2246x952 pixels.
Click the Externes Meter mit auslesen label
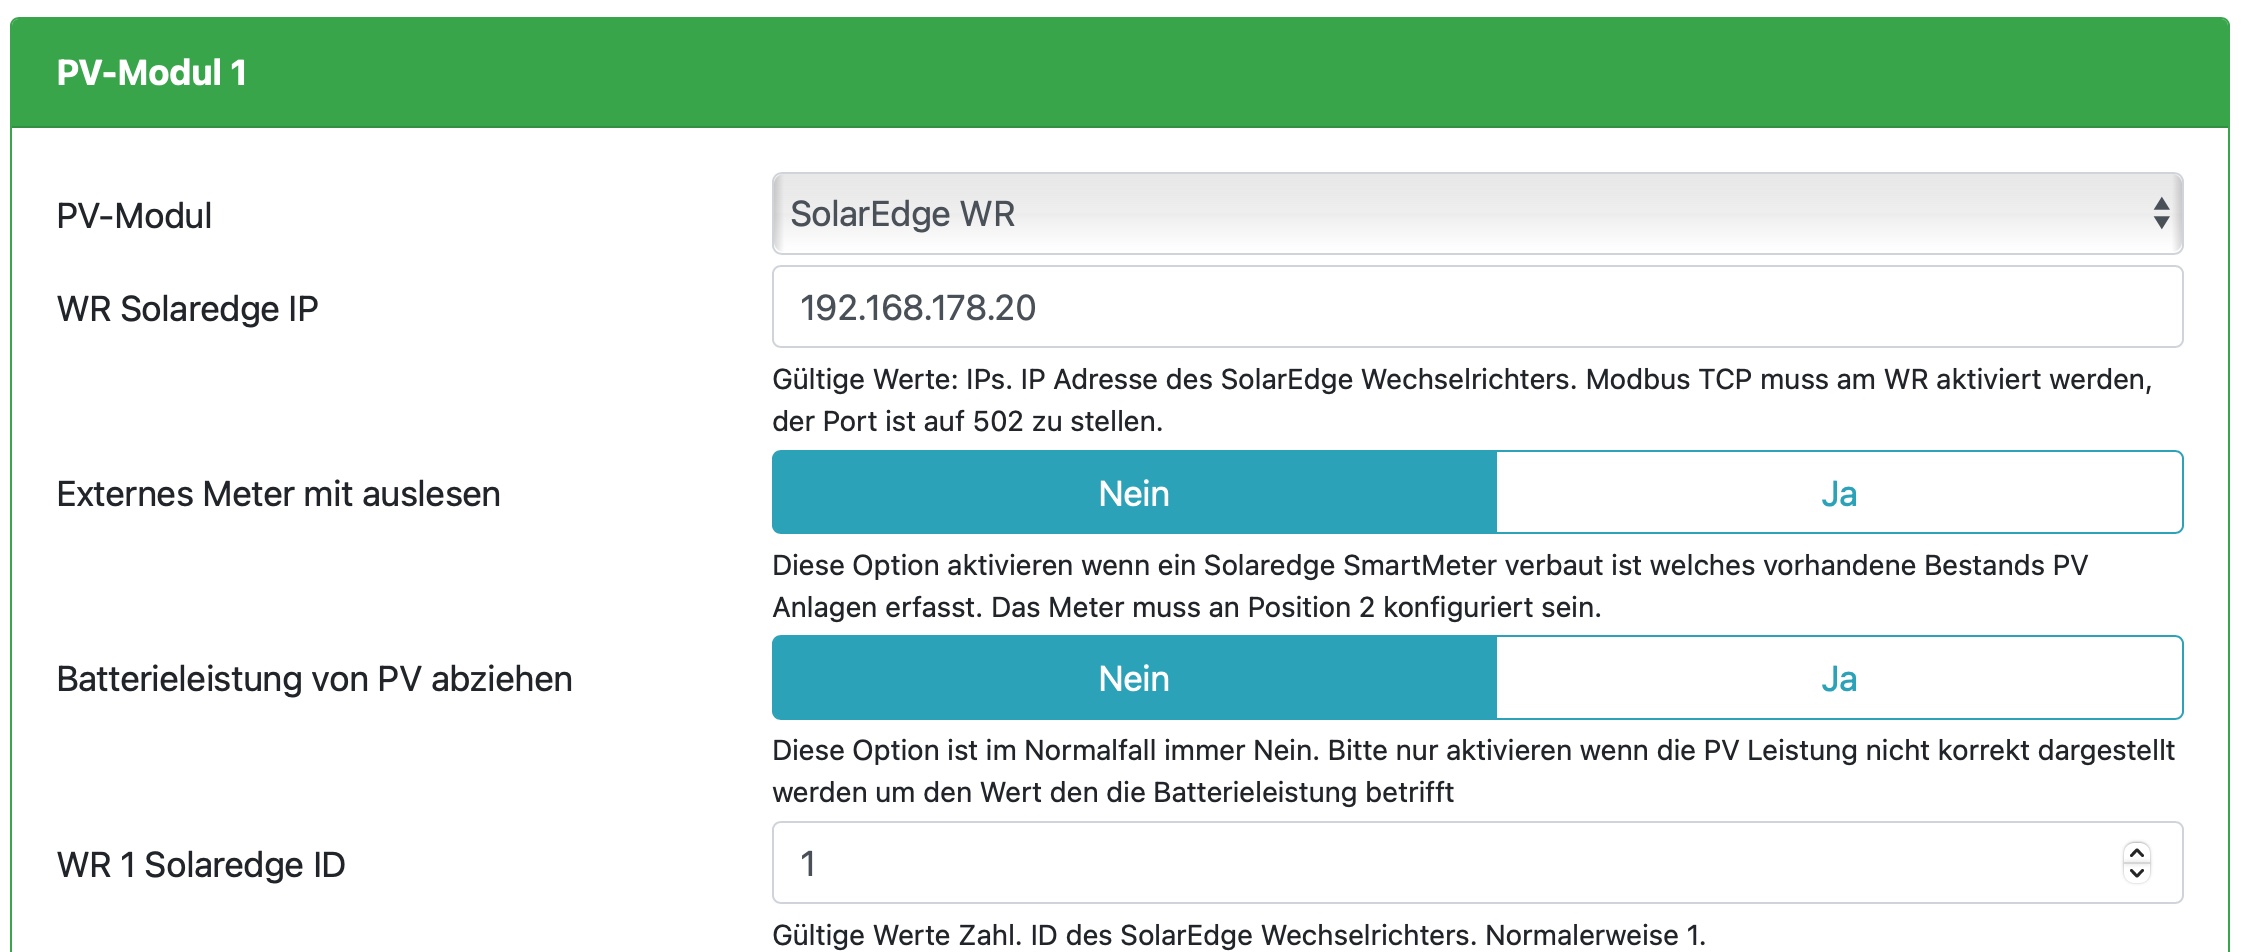point(278,494)
